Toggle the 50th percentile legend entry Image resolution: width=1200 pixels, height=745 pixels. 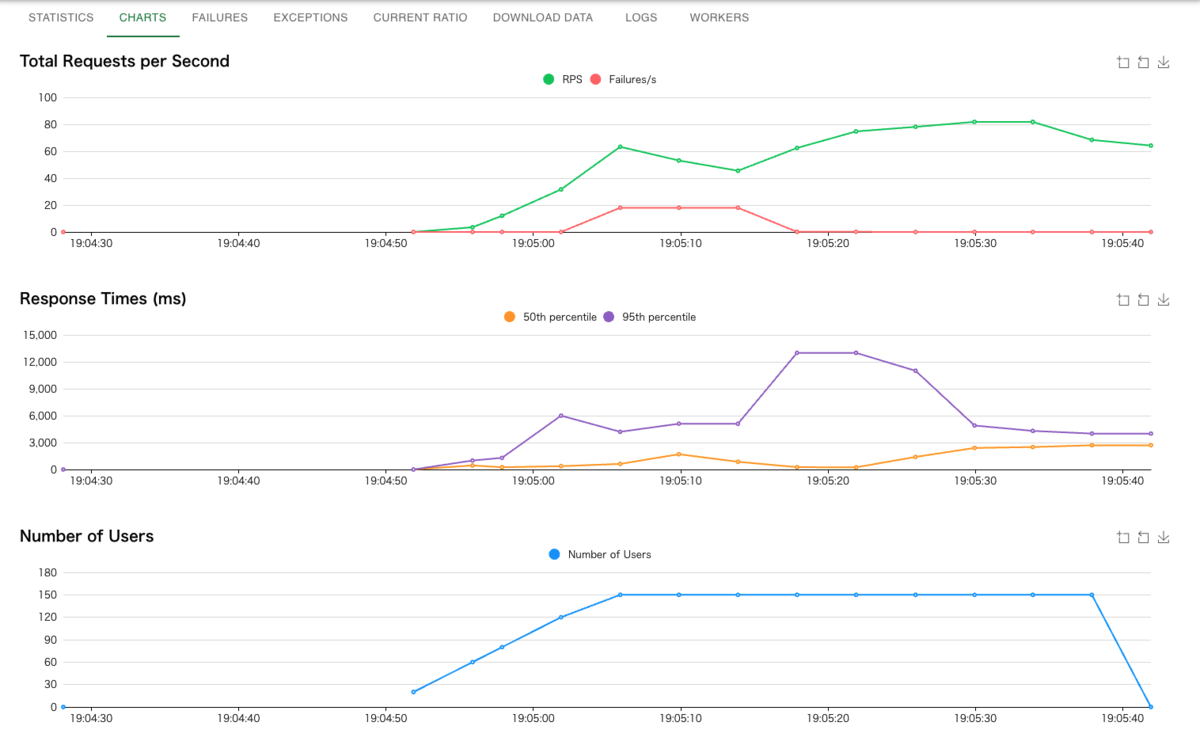point(550,317)
